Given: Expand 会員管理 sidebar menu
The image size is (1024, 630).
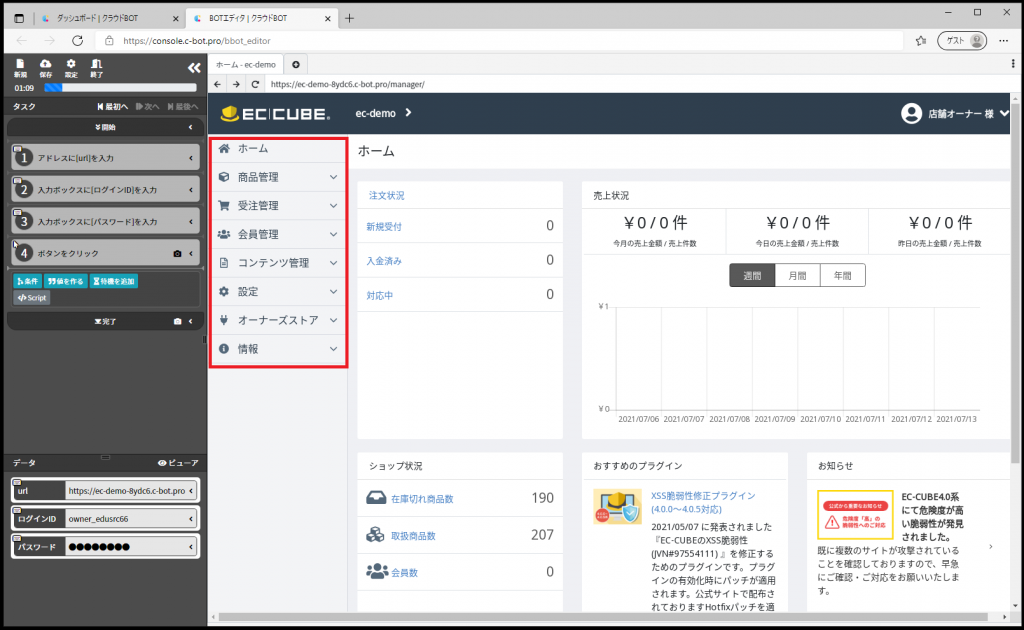Looking at the screenshot, I should point(279,234).
